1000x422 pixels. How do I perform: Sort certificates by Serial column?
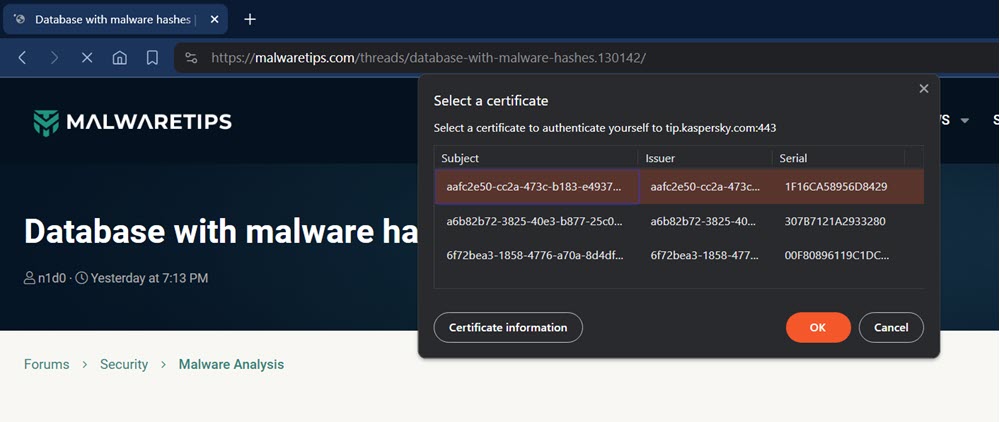838,158
